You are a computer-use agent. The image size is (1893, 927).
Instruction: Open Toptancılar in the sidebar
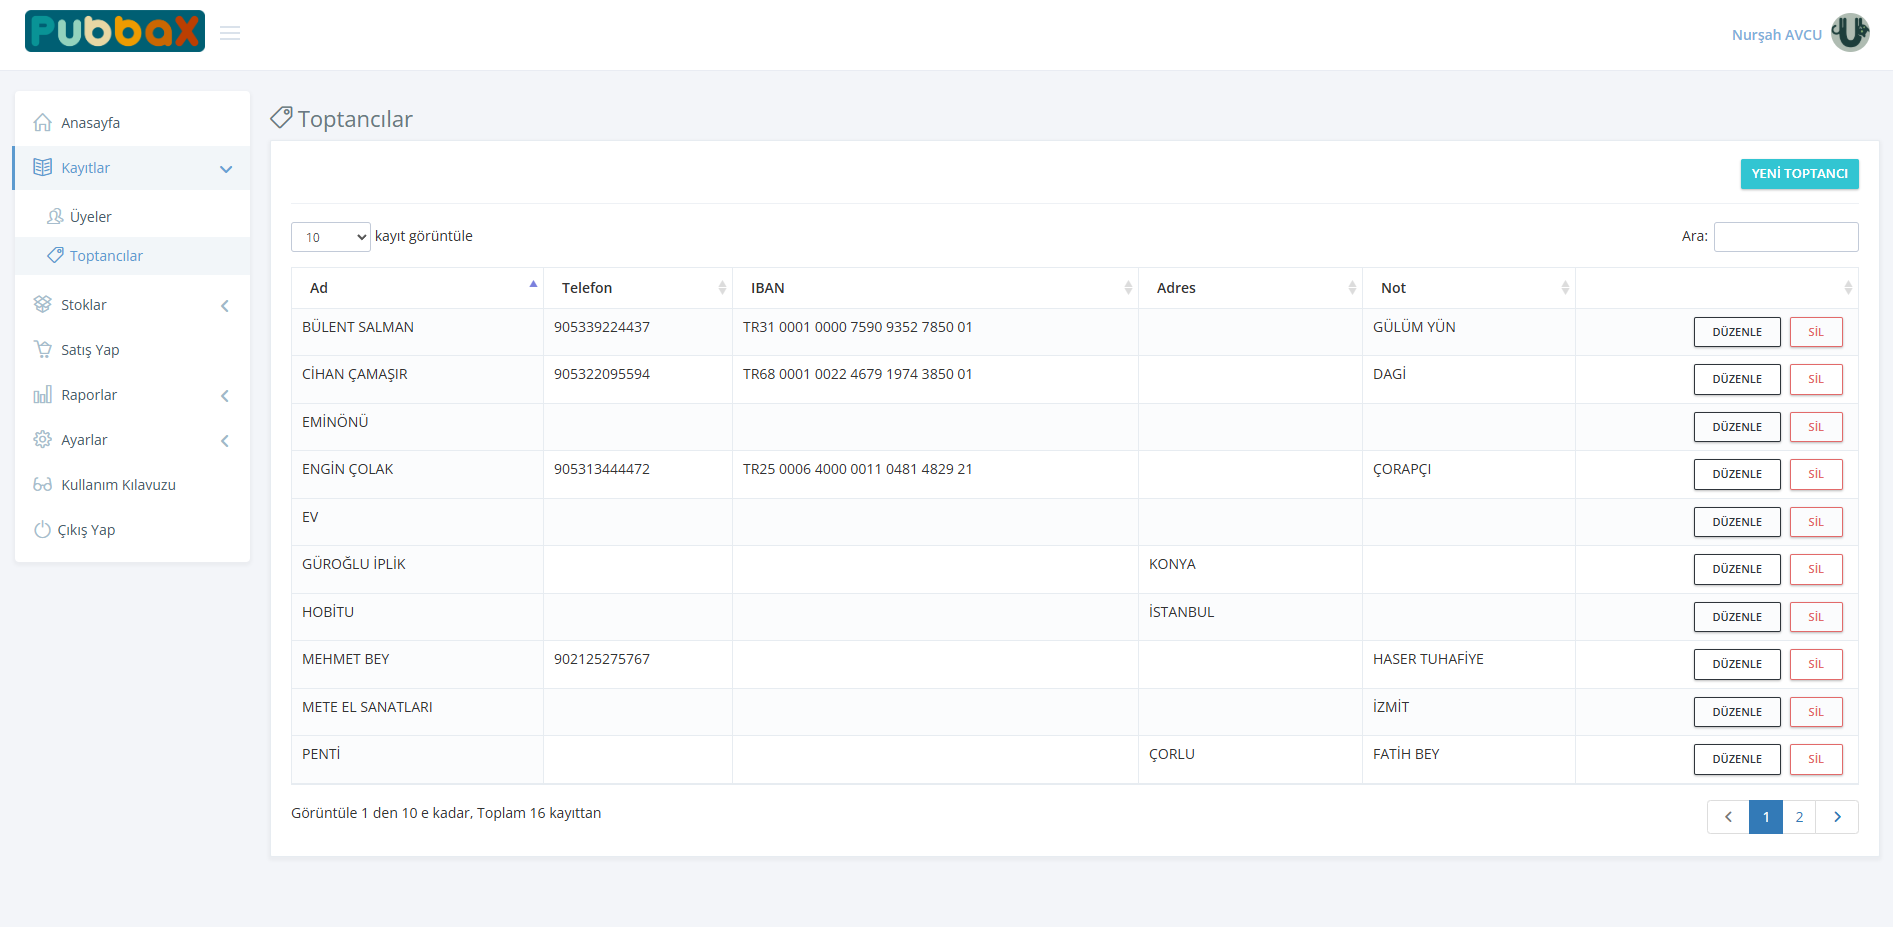click(106, 256)
